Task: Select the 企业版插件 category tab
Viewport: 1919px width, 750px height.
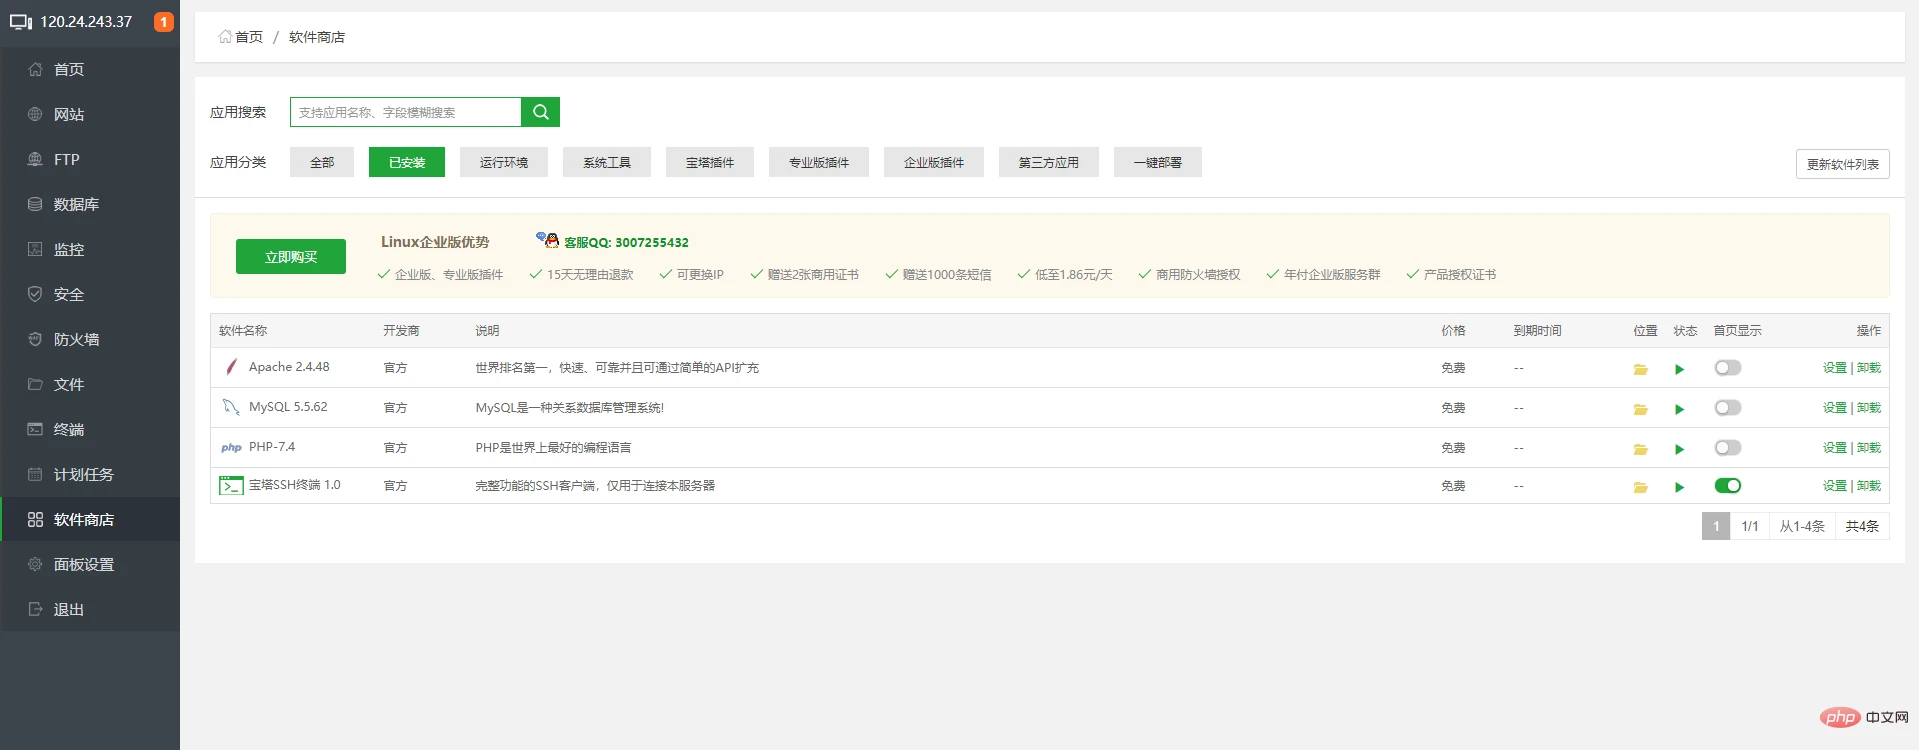Action: coord(934,162)
